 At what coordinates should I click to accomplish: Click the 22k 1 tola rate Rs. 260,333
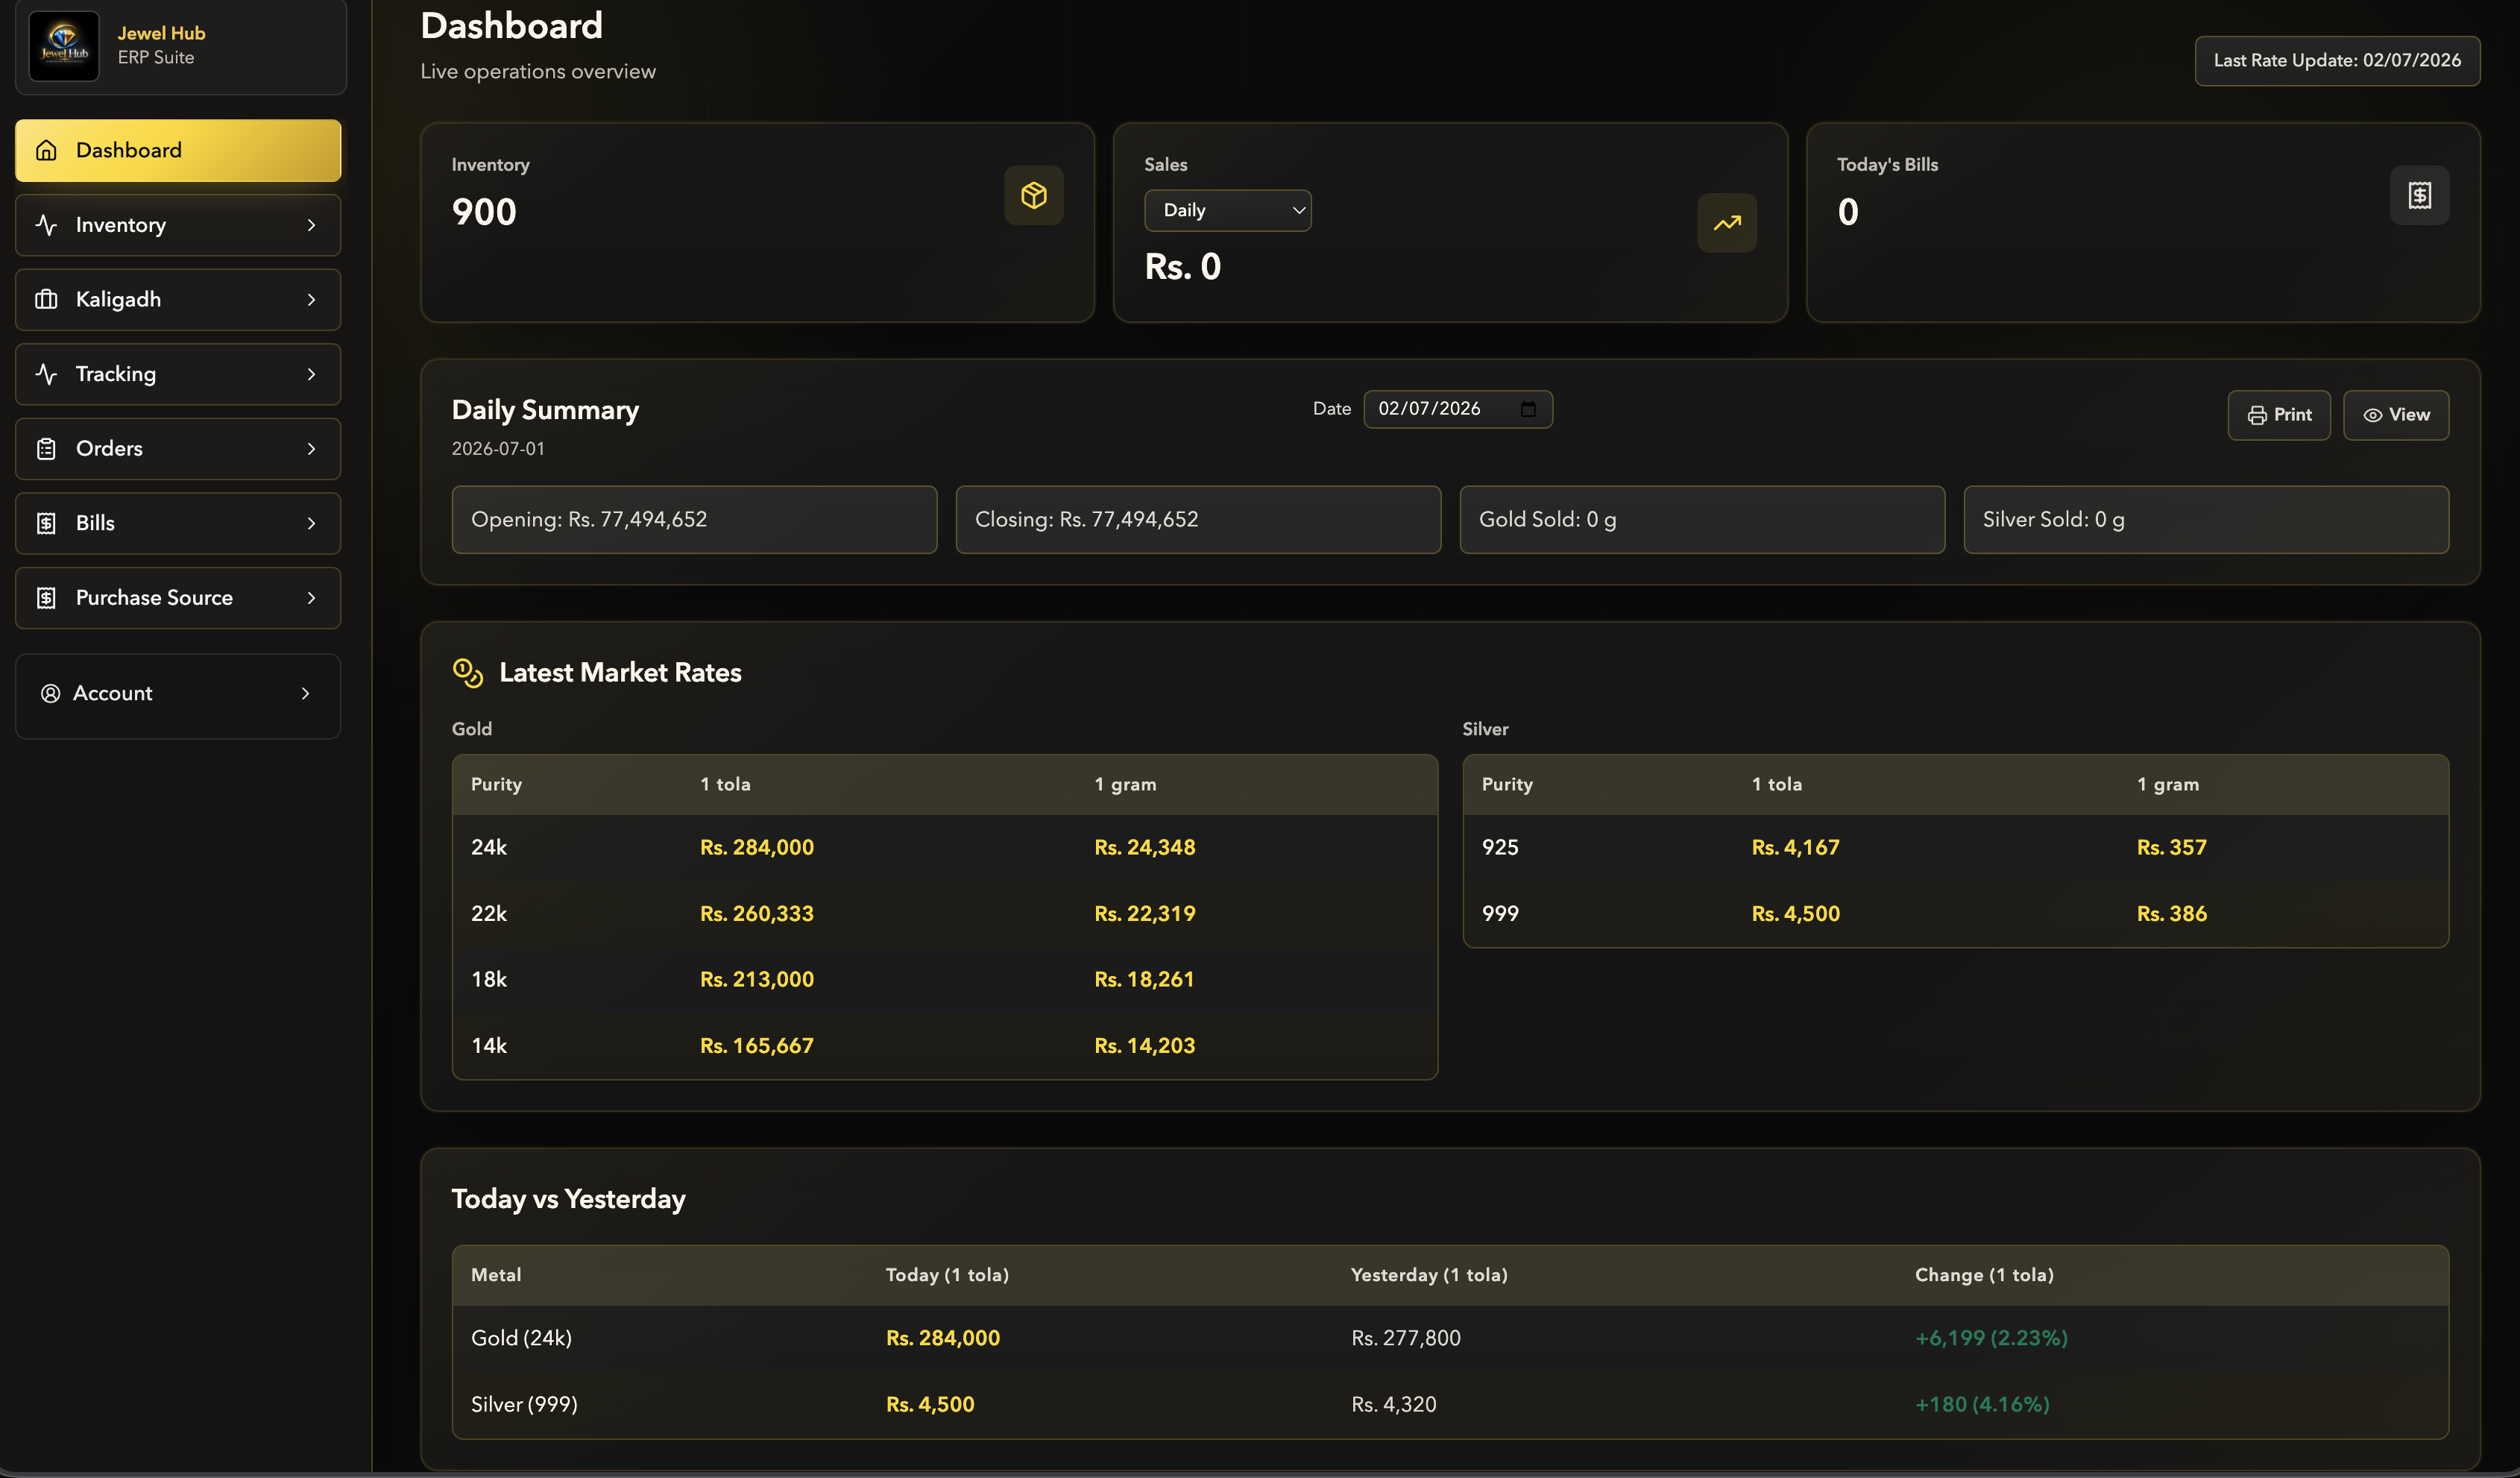pyautogui.click(x=757, y=913)
